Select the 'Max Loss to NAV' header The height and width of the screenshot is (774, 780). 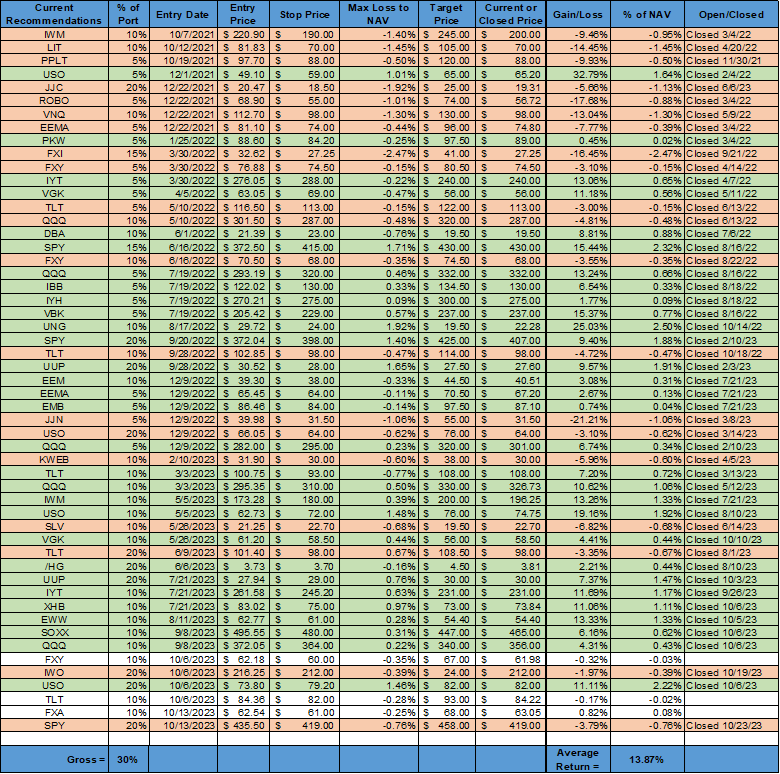[379, 14]
